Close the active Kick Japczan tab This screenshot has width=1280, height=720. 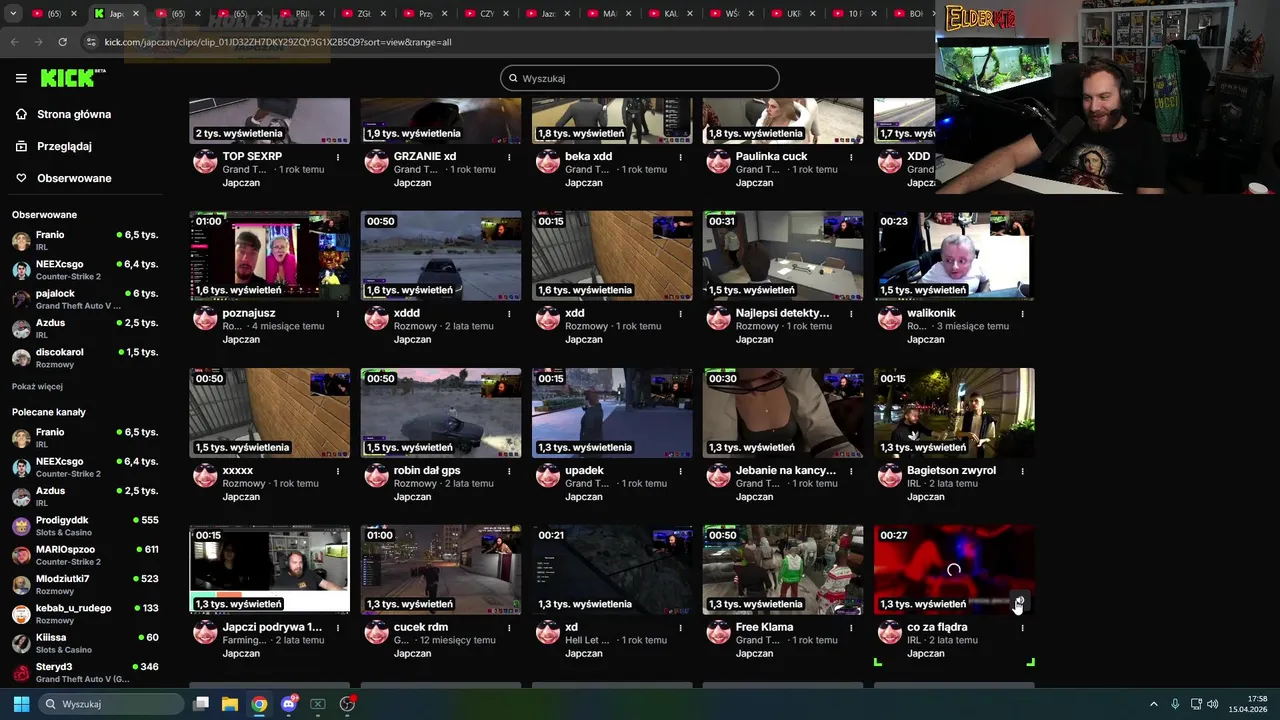click(135, 14)
